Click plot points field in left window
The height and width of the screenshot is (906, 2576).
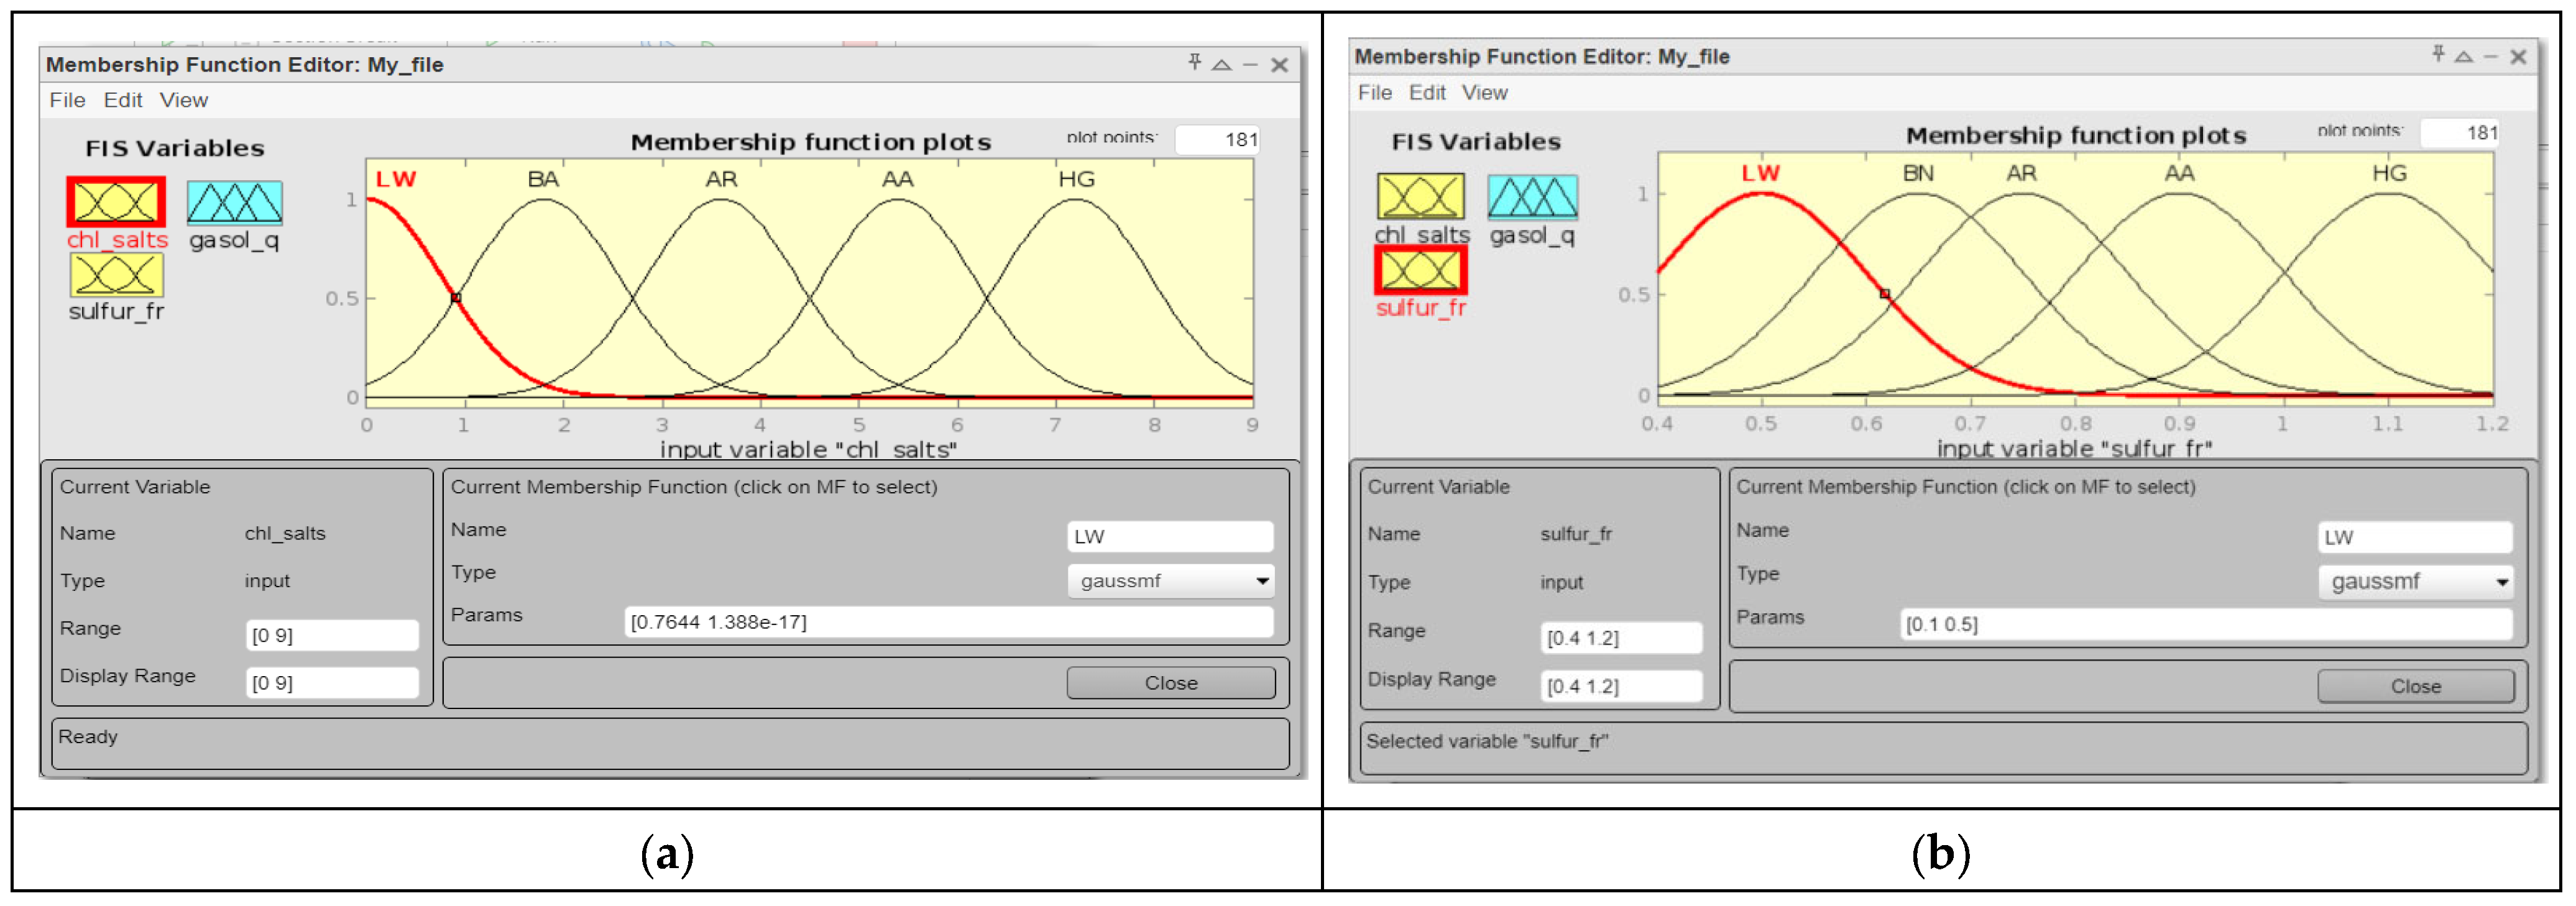coord(1217,140)
